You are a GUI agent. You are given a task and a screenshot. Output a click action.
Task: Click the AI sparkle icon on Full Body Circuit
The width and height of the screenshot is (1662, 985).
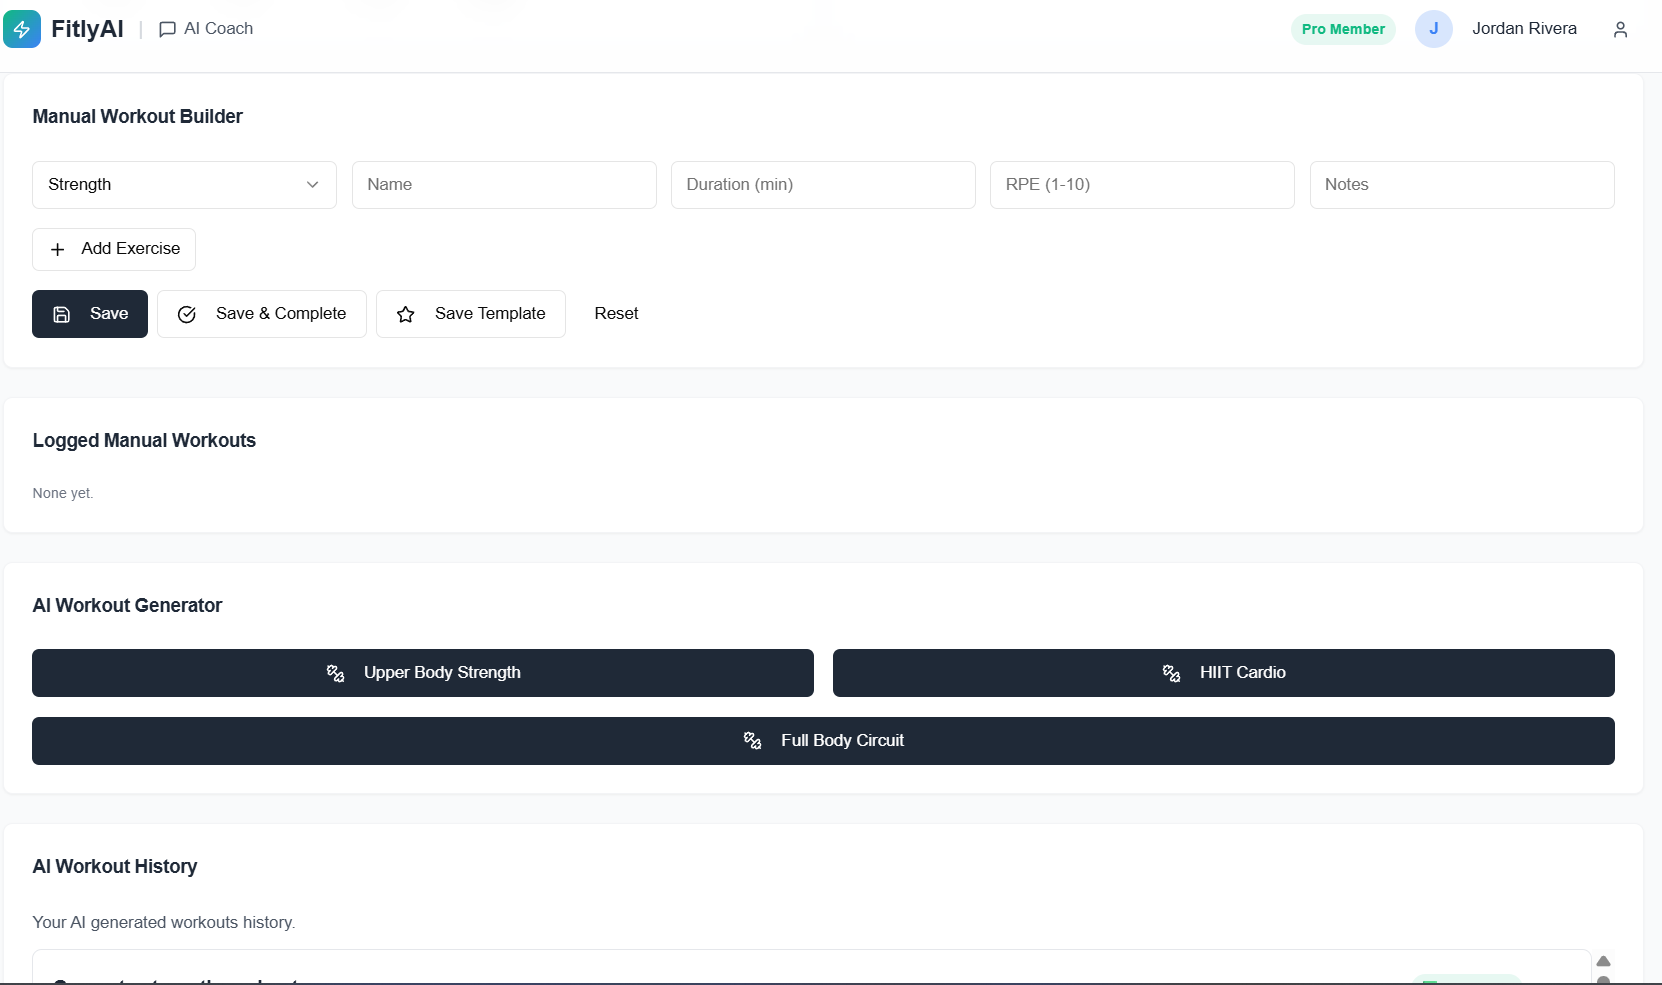click(752, 740)
